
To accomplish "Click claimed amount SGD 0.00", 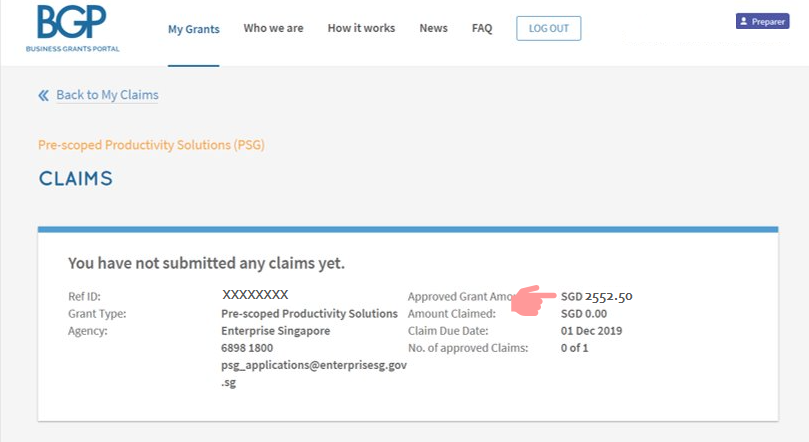I will coord(584,314).
